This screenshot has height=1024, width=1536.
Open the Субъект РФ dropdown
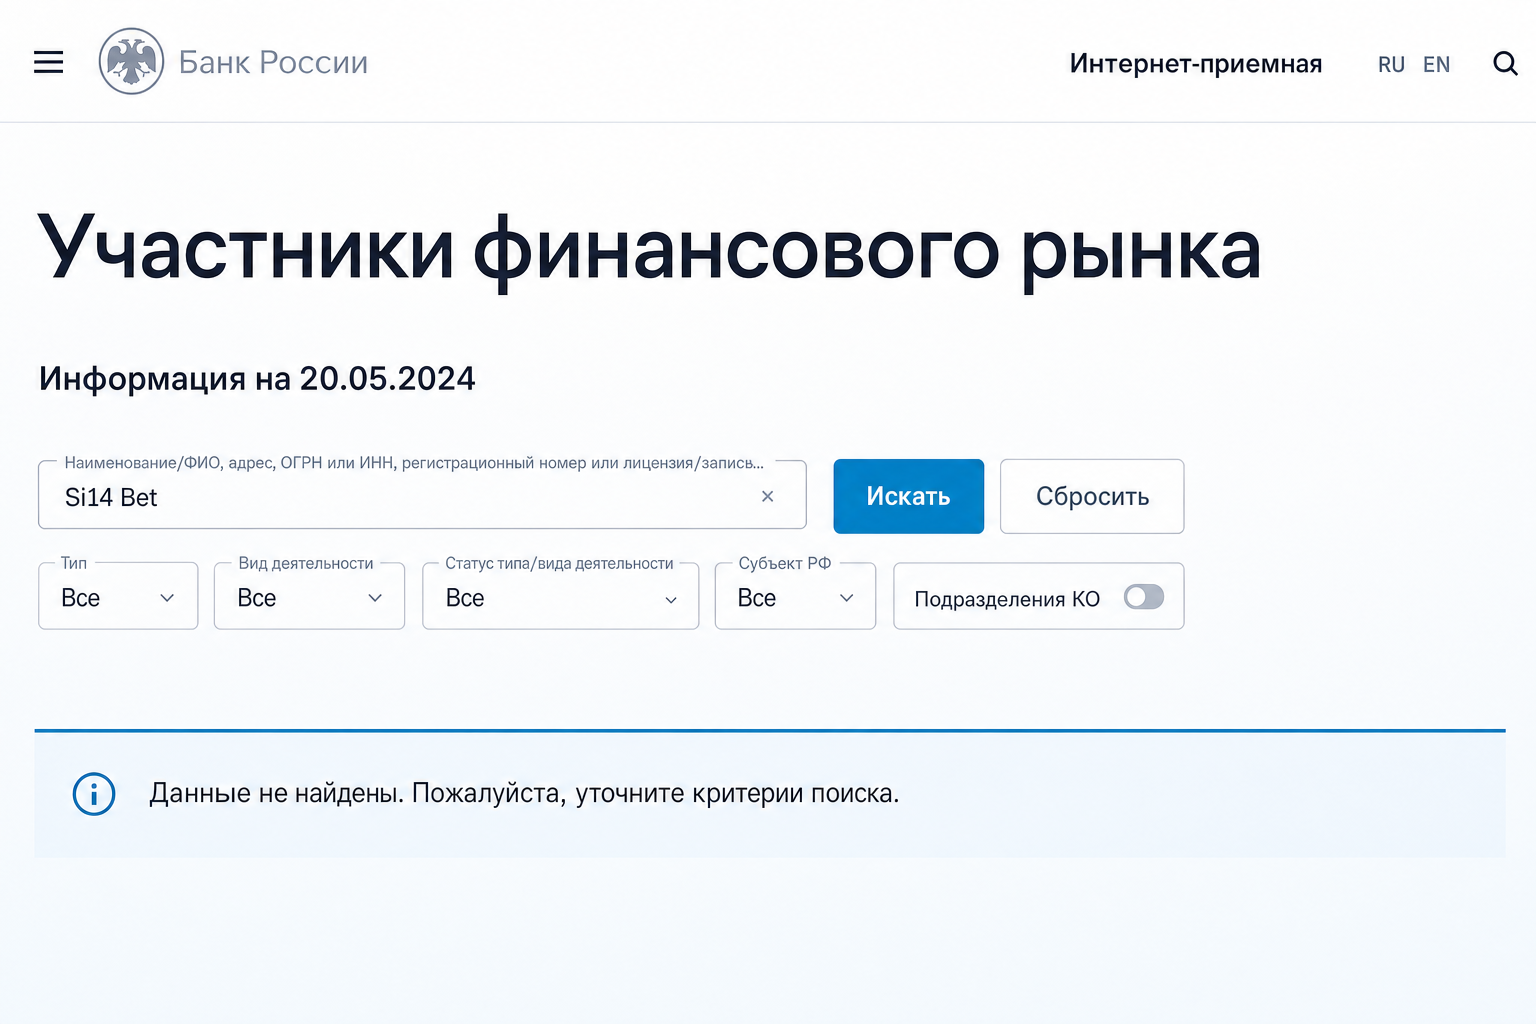795,596
